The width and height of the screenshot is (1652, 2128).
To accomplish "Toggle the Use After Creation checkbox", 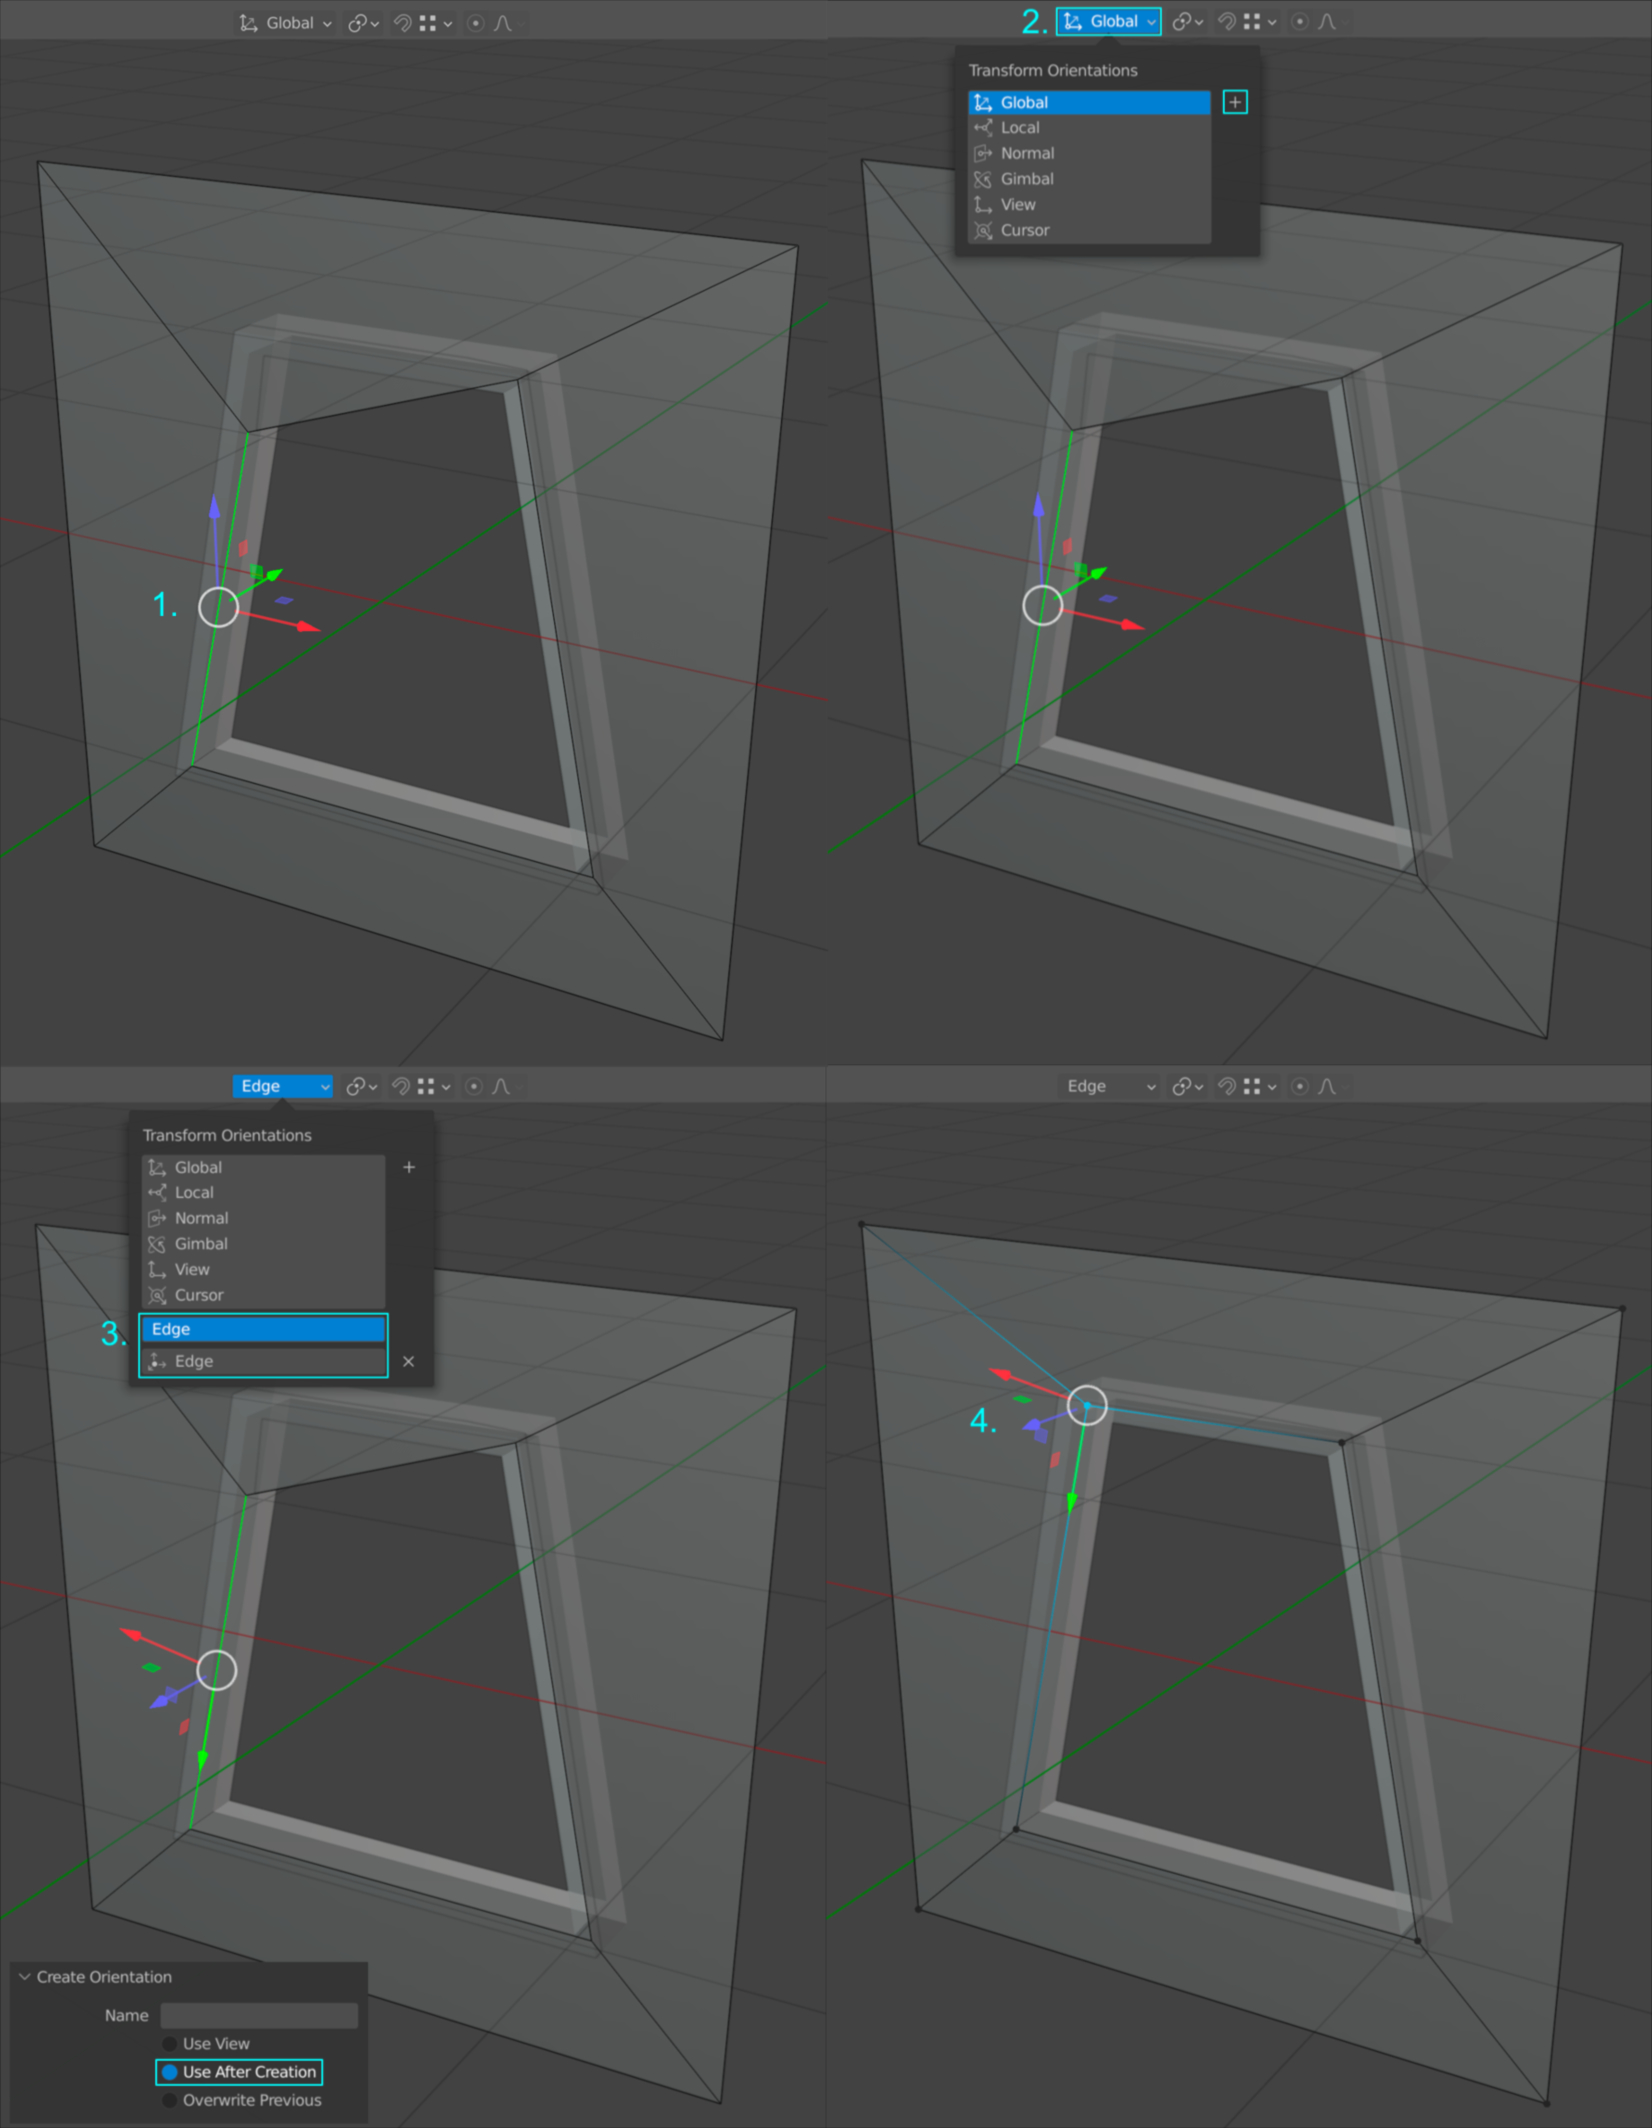I will pyautogui.click(x=170, y=2072).
